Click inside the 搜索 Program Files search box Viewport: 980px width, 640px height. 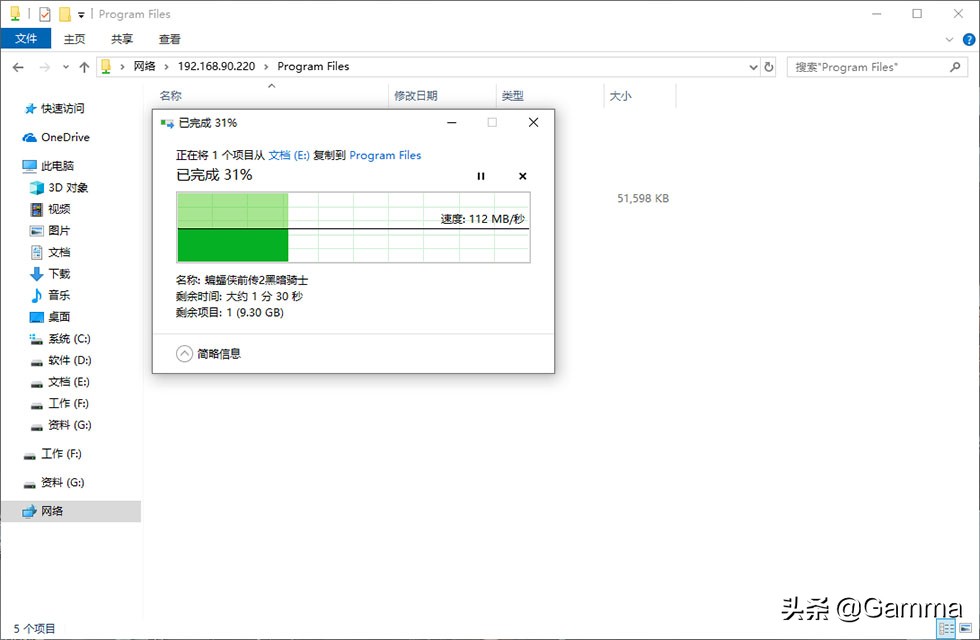pos(870,66)
